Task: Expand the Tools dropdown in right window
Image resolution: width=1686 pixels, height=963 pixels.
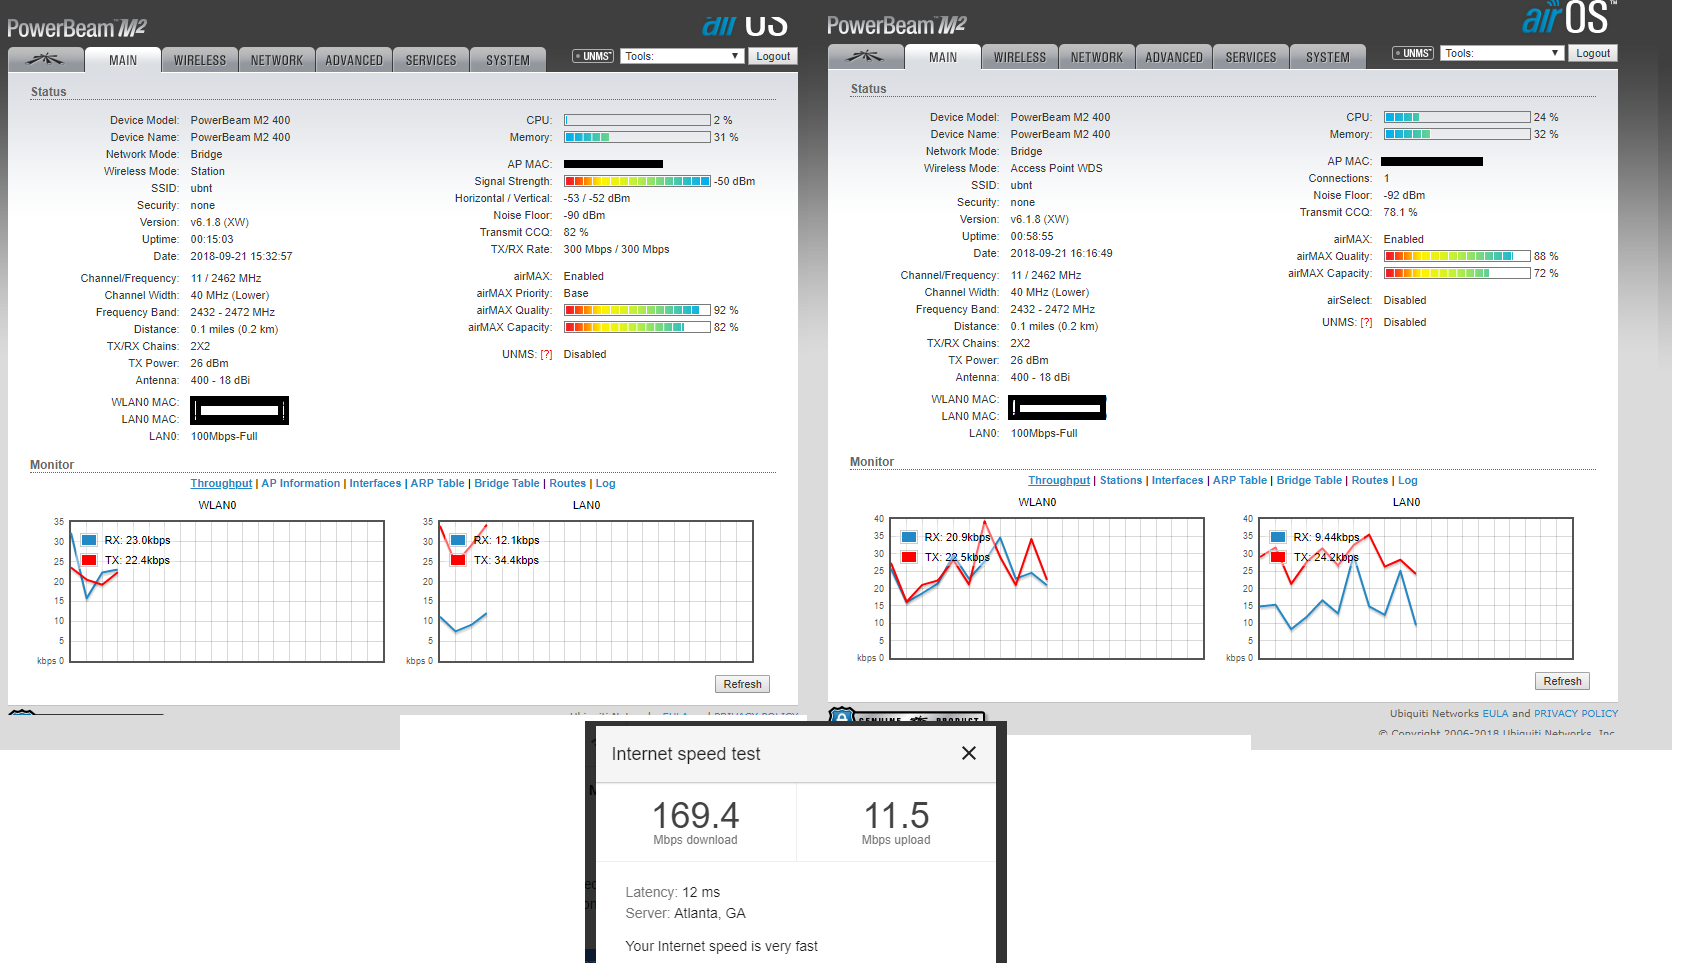Action: [1502, 53]
